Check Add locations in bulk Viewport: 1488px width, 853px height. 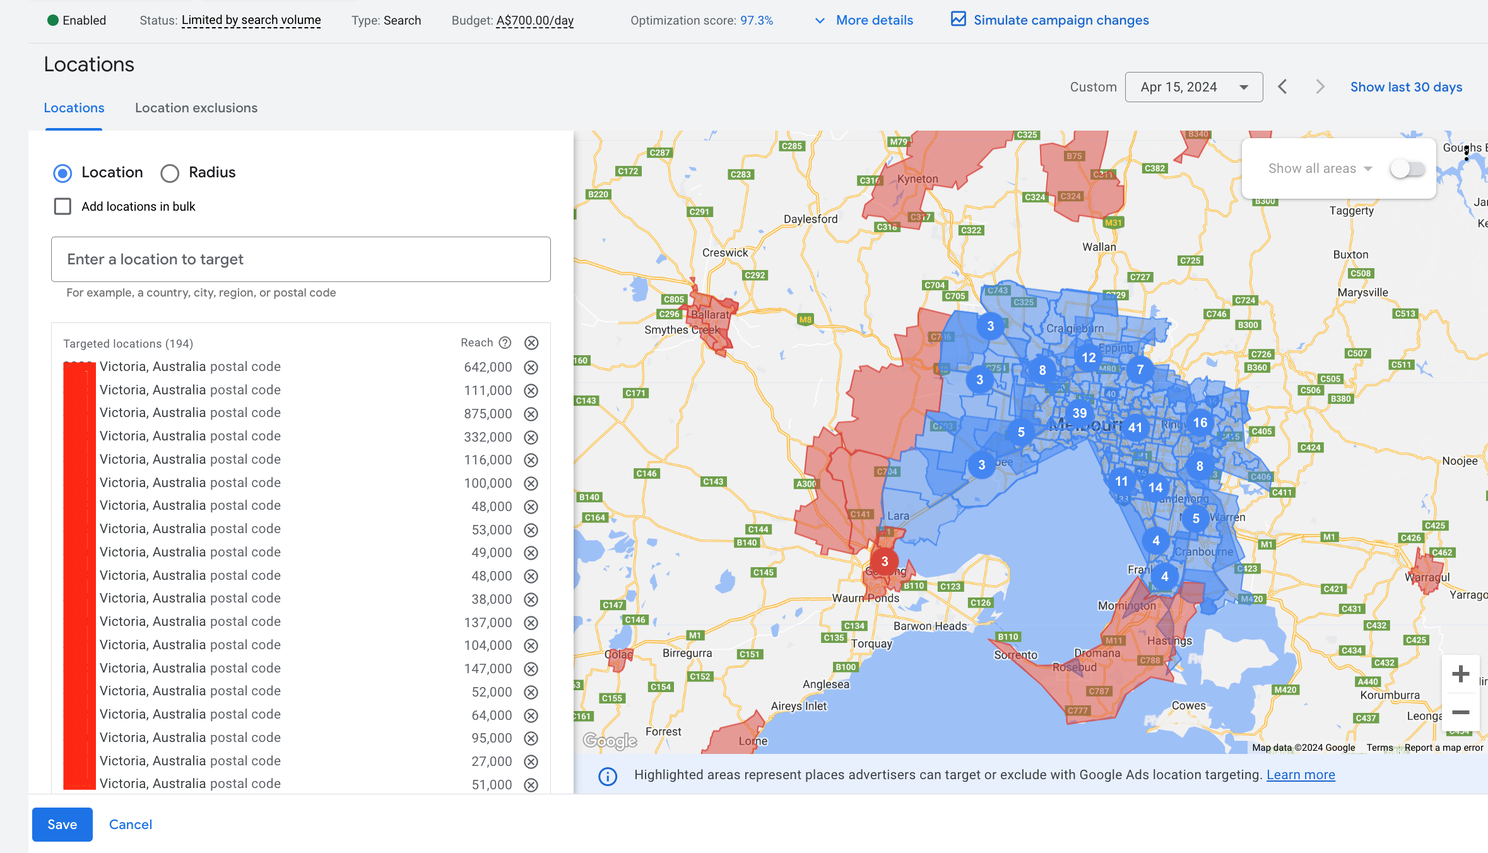63,206
